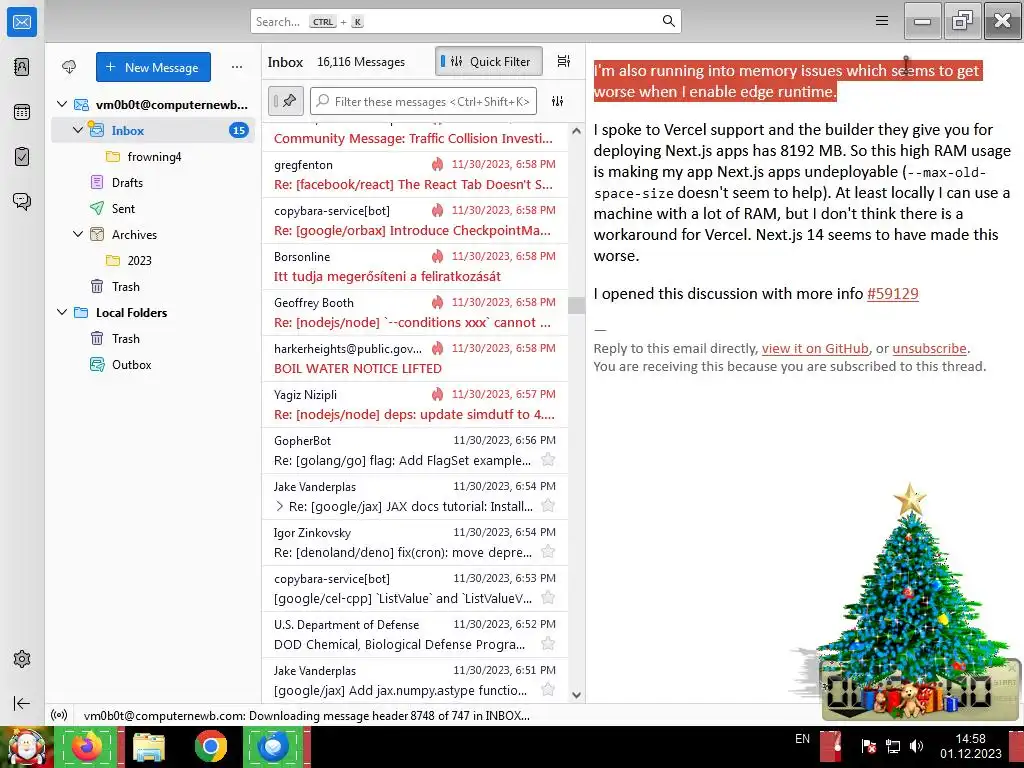This screenshot has height=768, width=1024.
Task: Click message list scroll down arrow
Action: pos(576,695)
